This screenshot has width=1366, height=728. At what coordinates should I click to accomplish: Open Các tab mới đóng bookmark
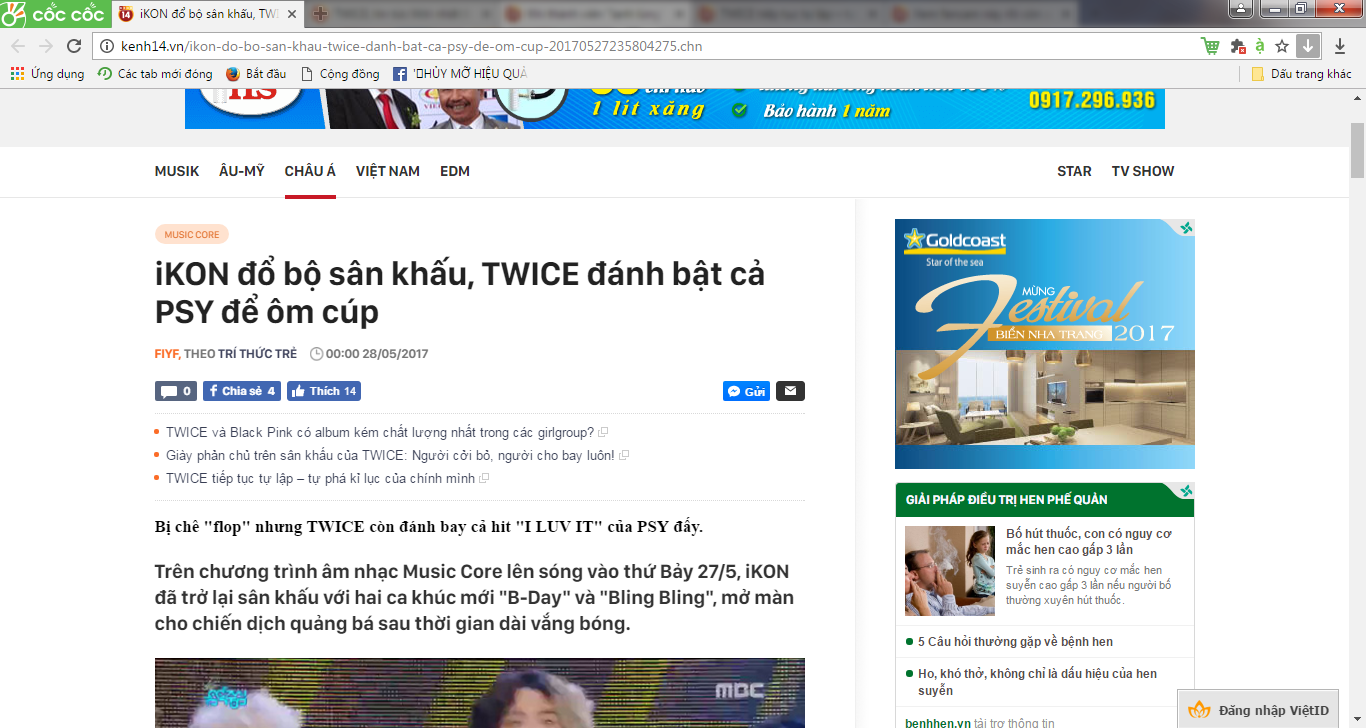[155, 74]
